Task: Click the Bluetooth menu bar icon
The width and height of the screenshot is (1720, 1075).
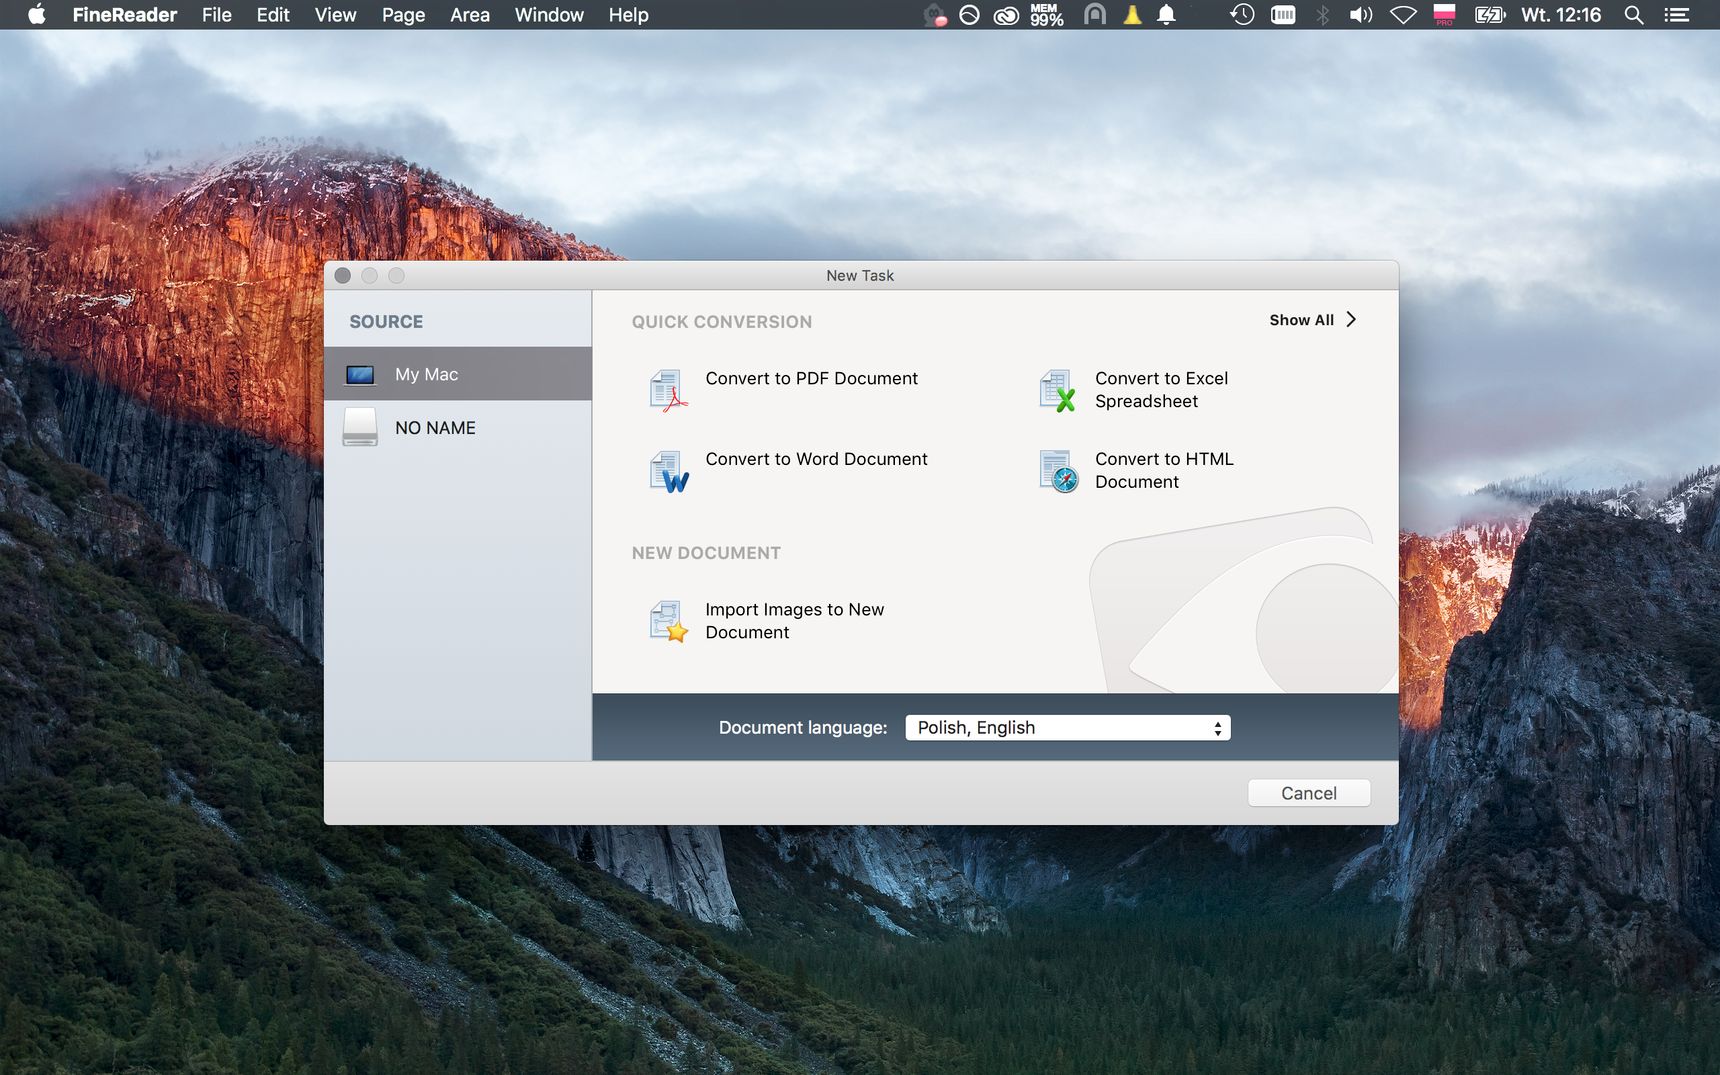Action: [x=1323, y=15]
